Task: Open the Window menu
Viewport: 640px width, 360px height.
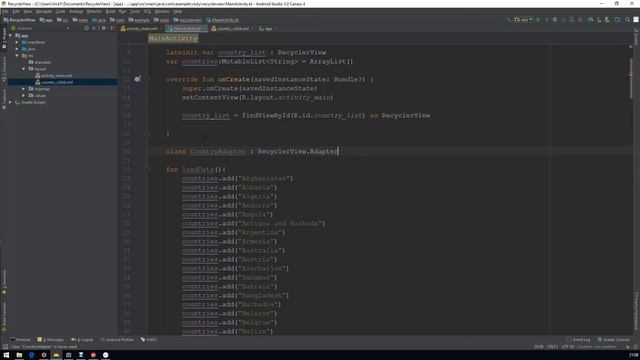Action: 162,11
